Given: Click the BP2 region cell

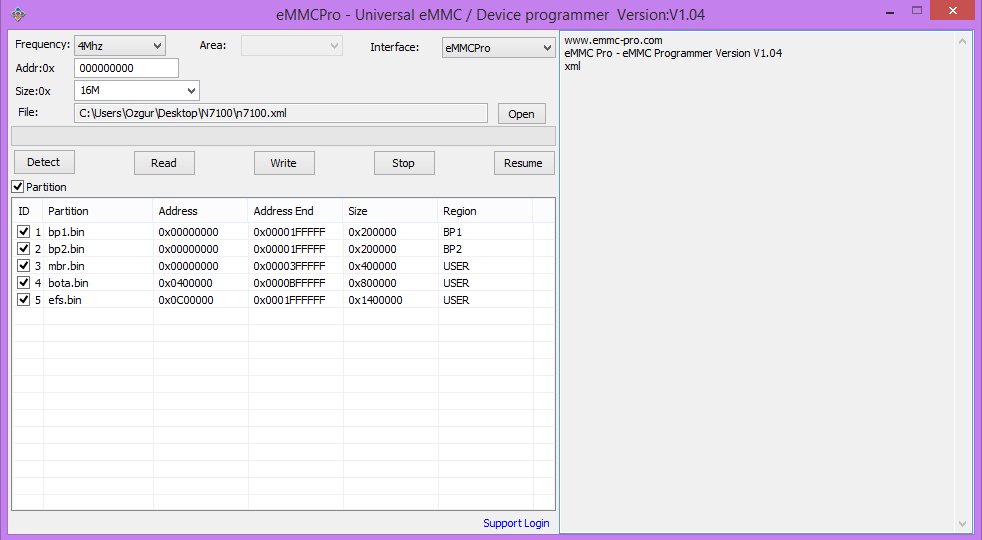Looking at the screenshot, I should 453,249.
